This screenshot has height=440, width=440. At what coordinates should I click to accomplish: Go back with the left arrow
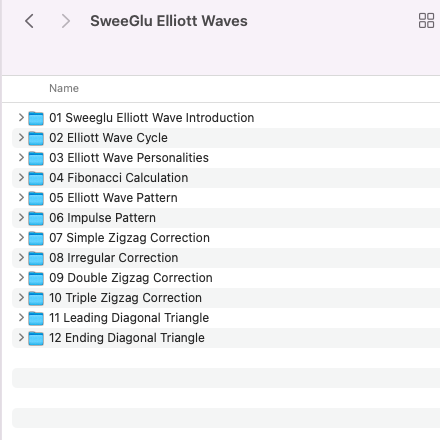coord(29,21)
